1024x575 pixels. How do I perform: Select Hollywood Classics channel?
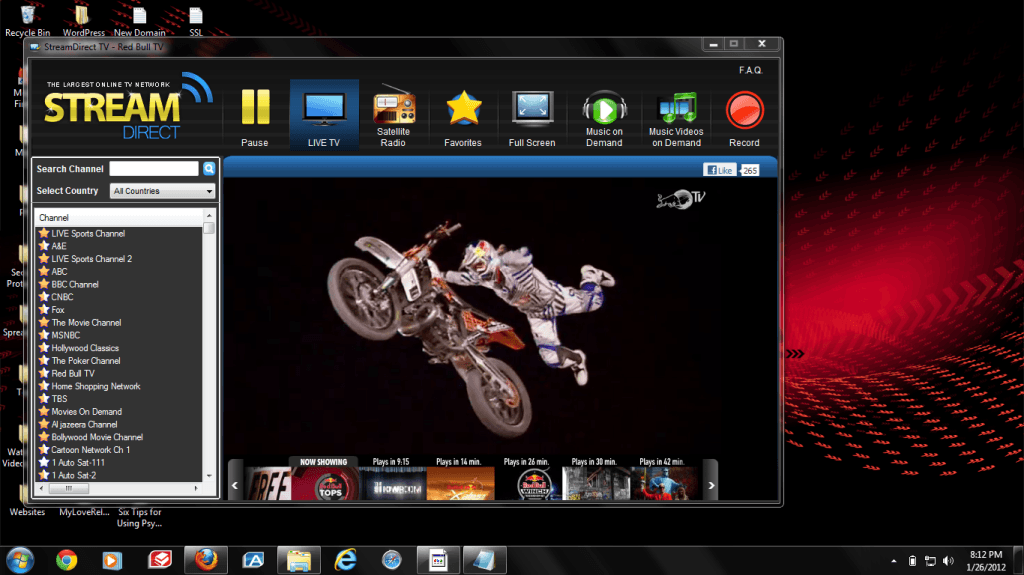[x=85, y=348]
